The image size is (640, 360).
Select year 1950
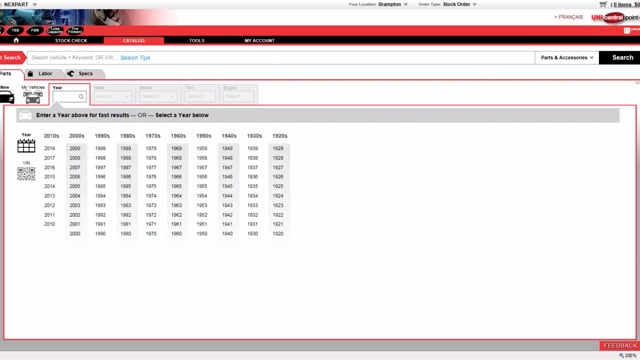click(202, 234)
